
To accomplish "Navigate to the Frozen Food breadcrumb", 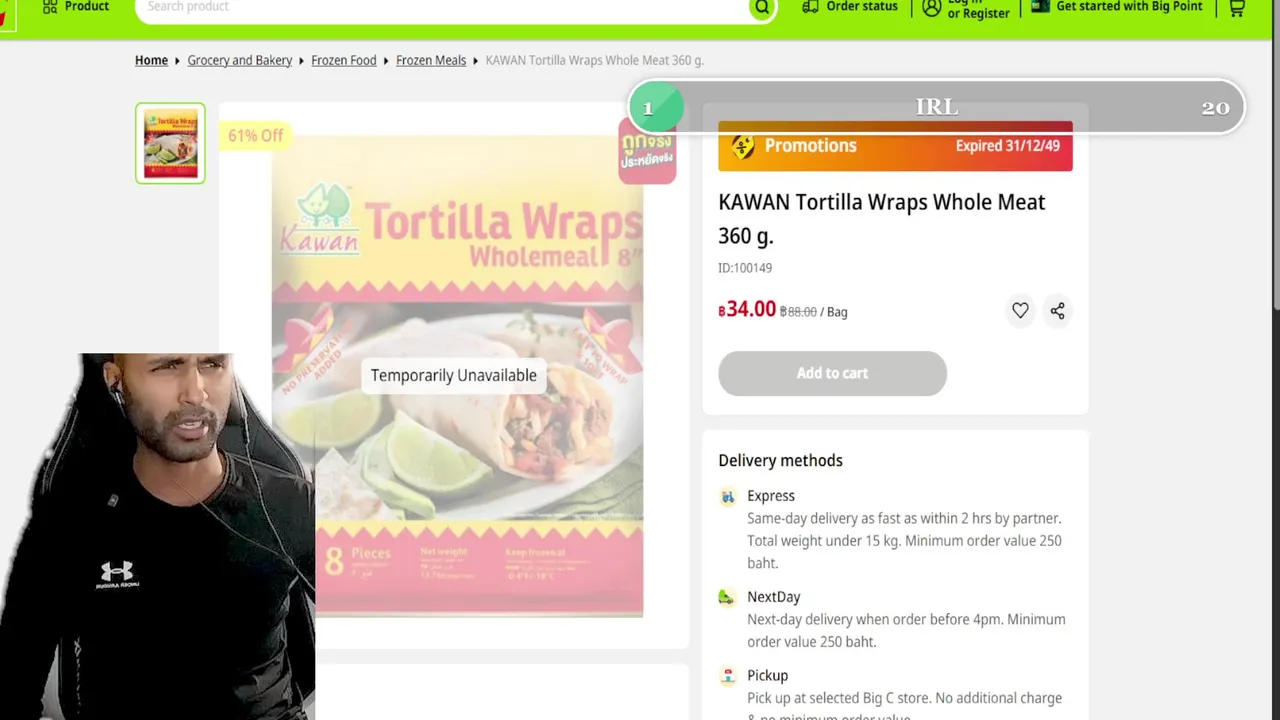I will (x=344, y=60).
